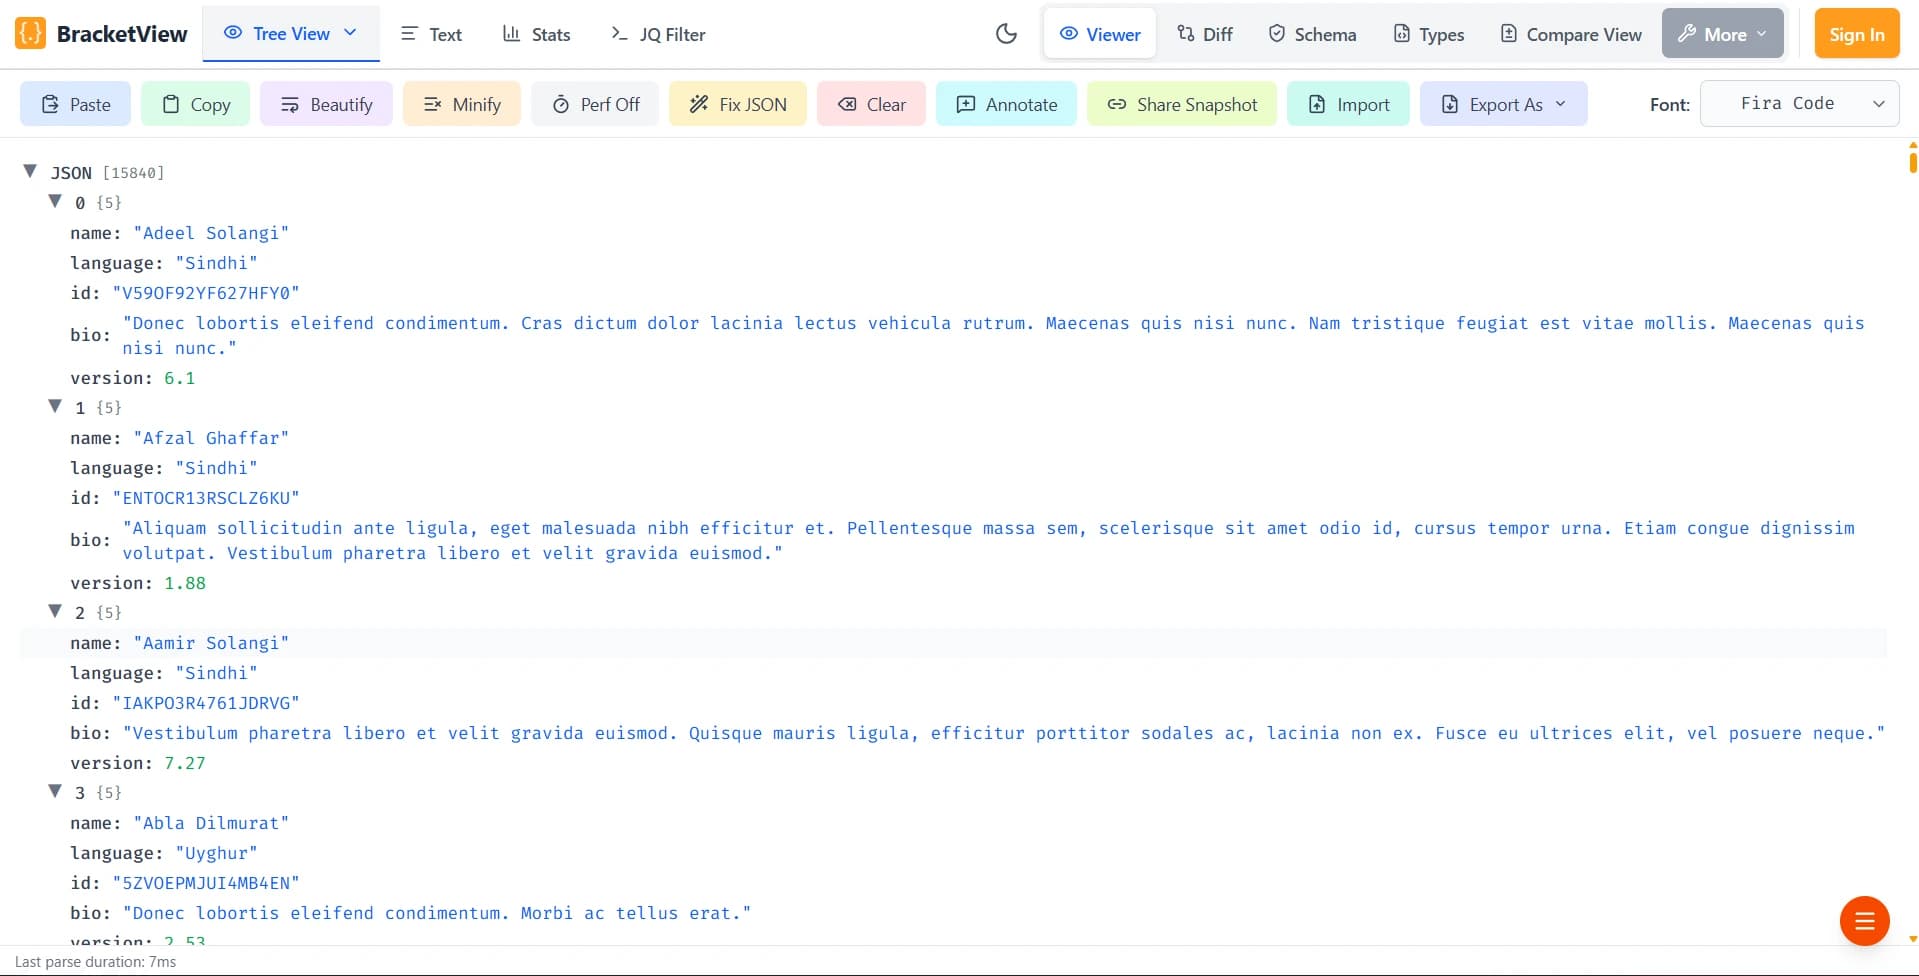Open the orange floating menu button
Screen dimensions: 1919x976
point(1865,921)
